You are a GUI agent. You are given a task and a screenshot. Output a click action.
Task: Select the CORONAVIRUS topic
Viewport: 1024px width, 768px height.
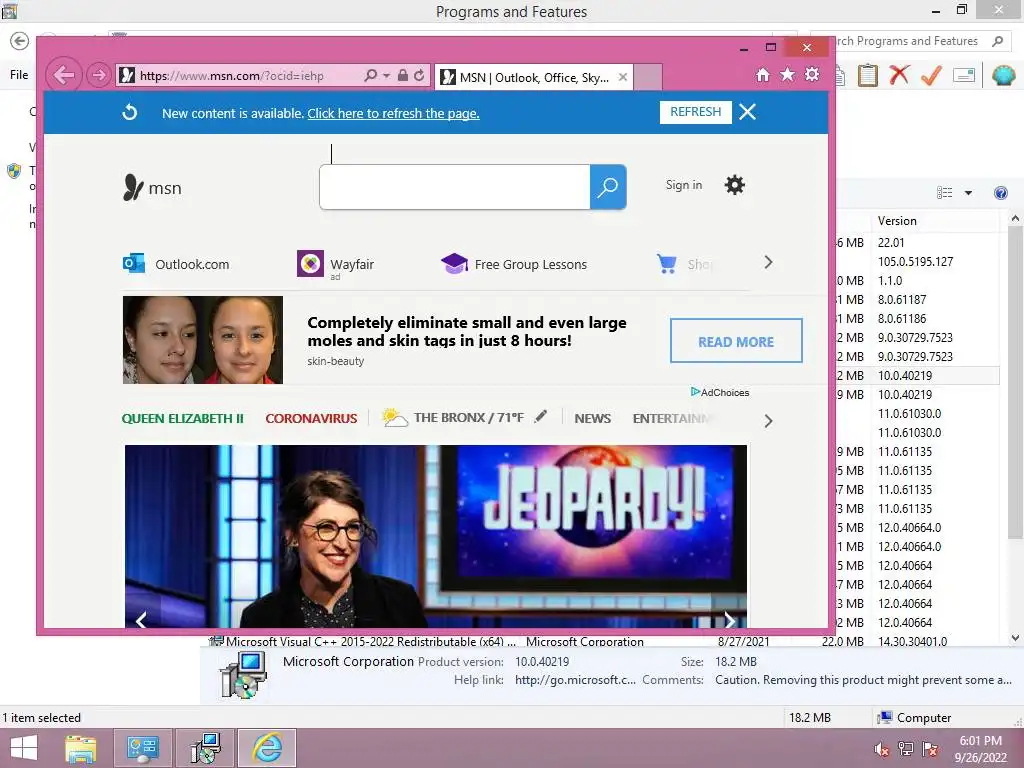pyautogui.click(x=312, y=419)
